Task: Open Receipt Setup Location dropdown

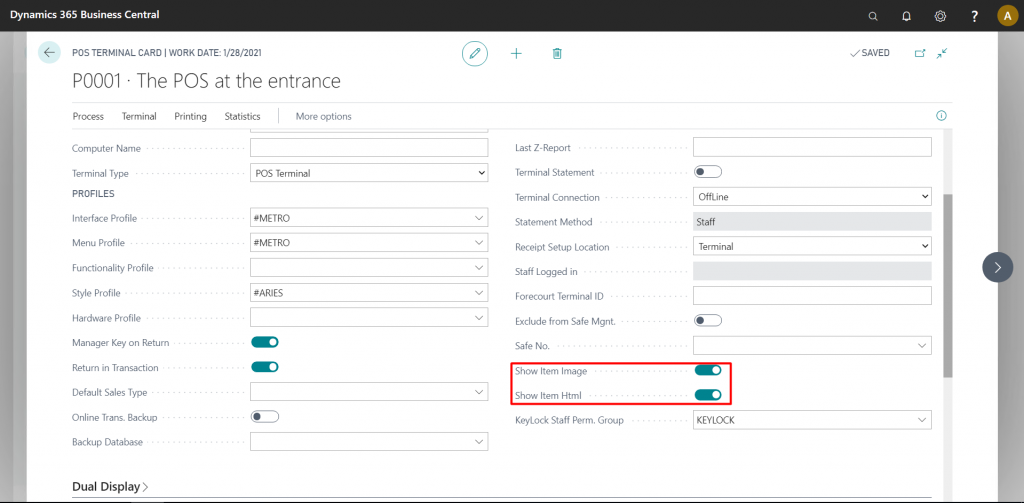Action: tap(812, 246)
